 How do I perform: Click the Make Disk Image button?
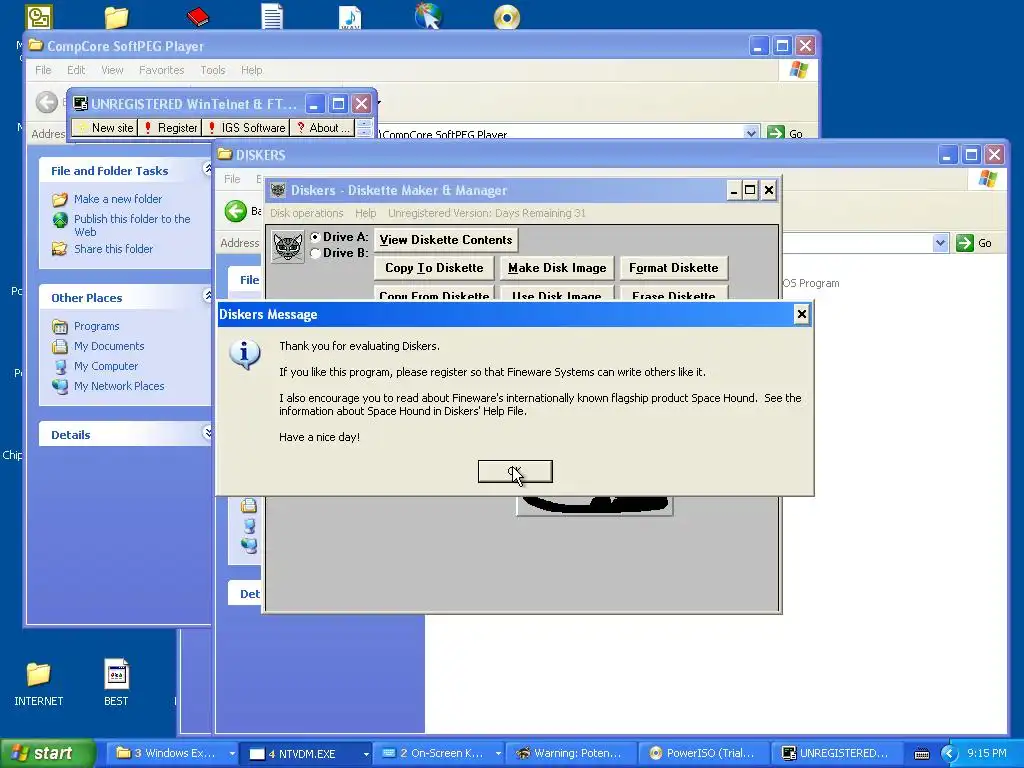point(557,268)
